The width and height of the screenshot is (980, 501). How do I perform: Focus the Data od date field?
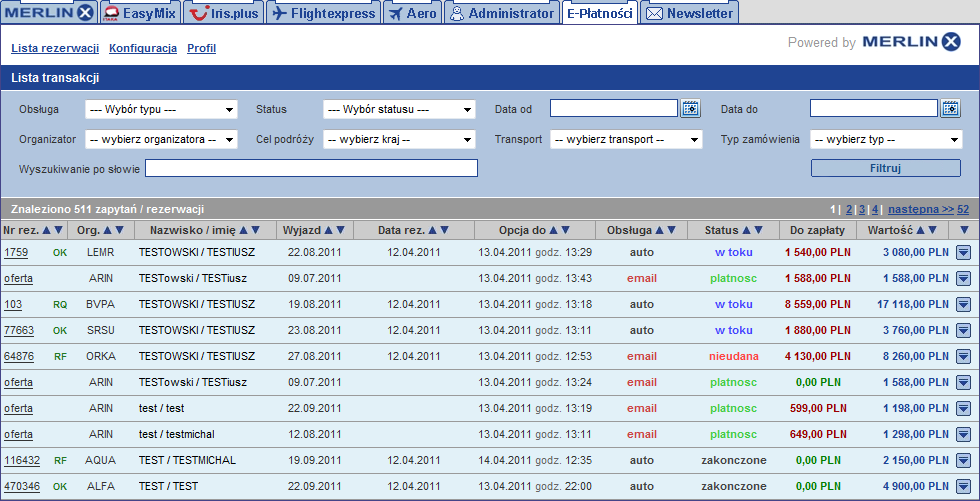614,108
